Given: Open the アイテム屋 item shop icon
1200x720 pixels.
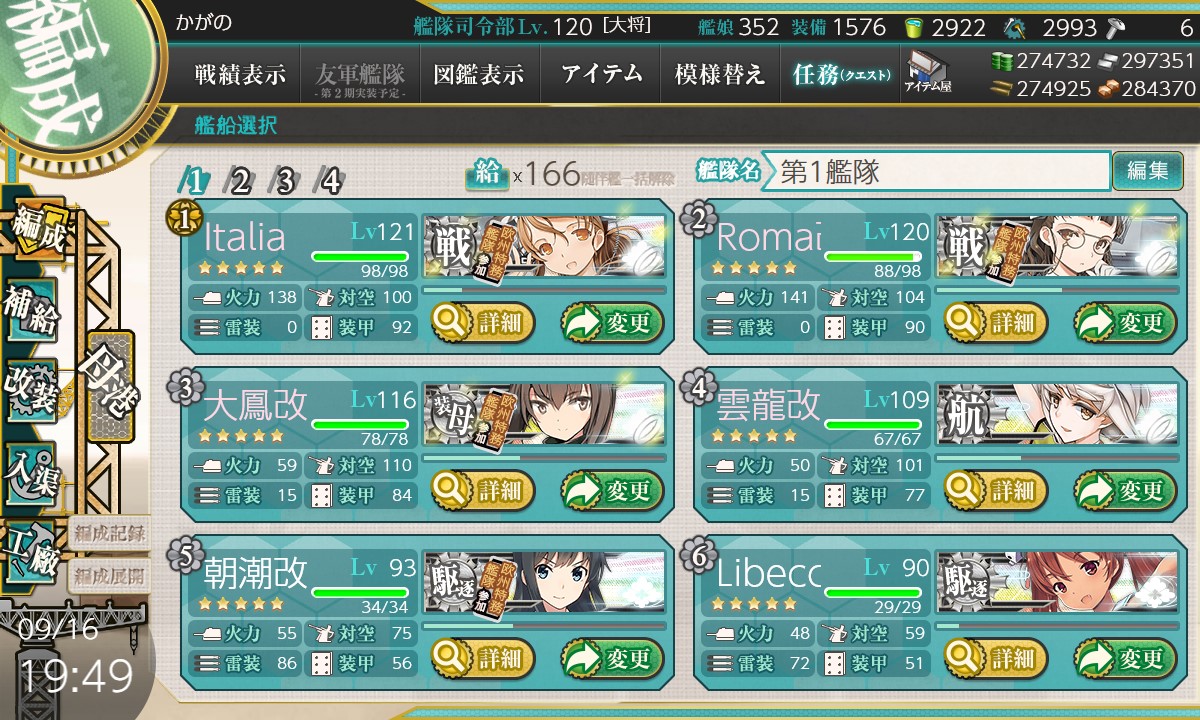Looking at the screenshot, I should [927, 74].
